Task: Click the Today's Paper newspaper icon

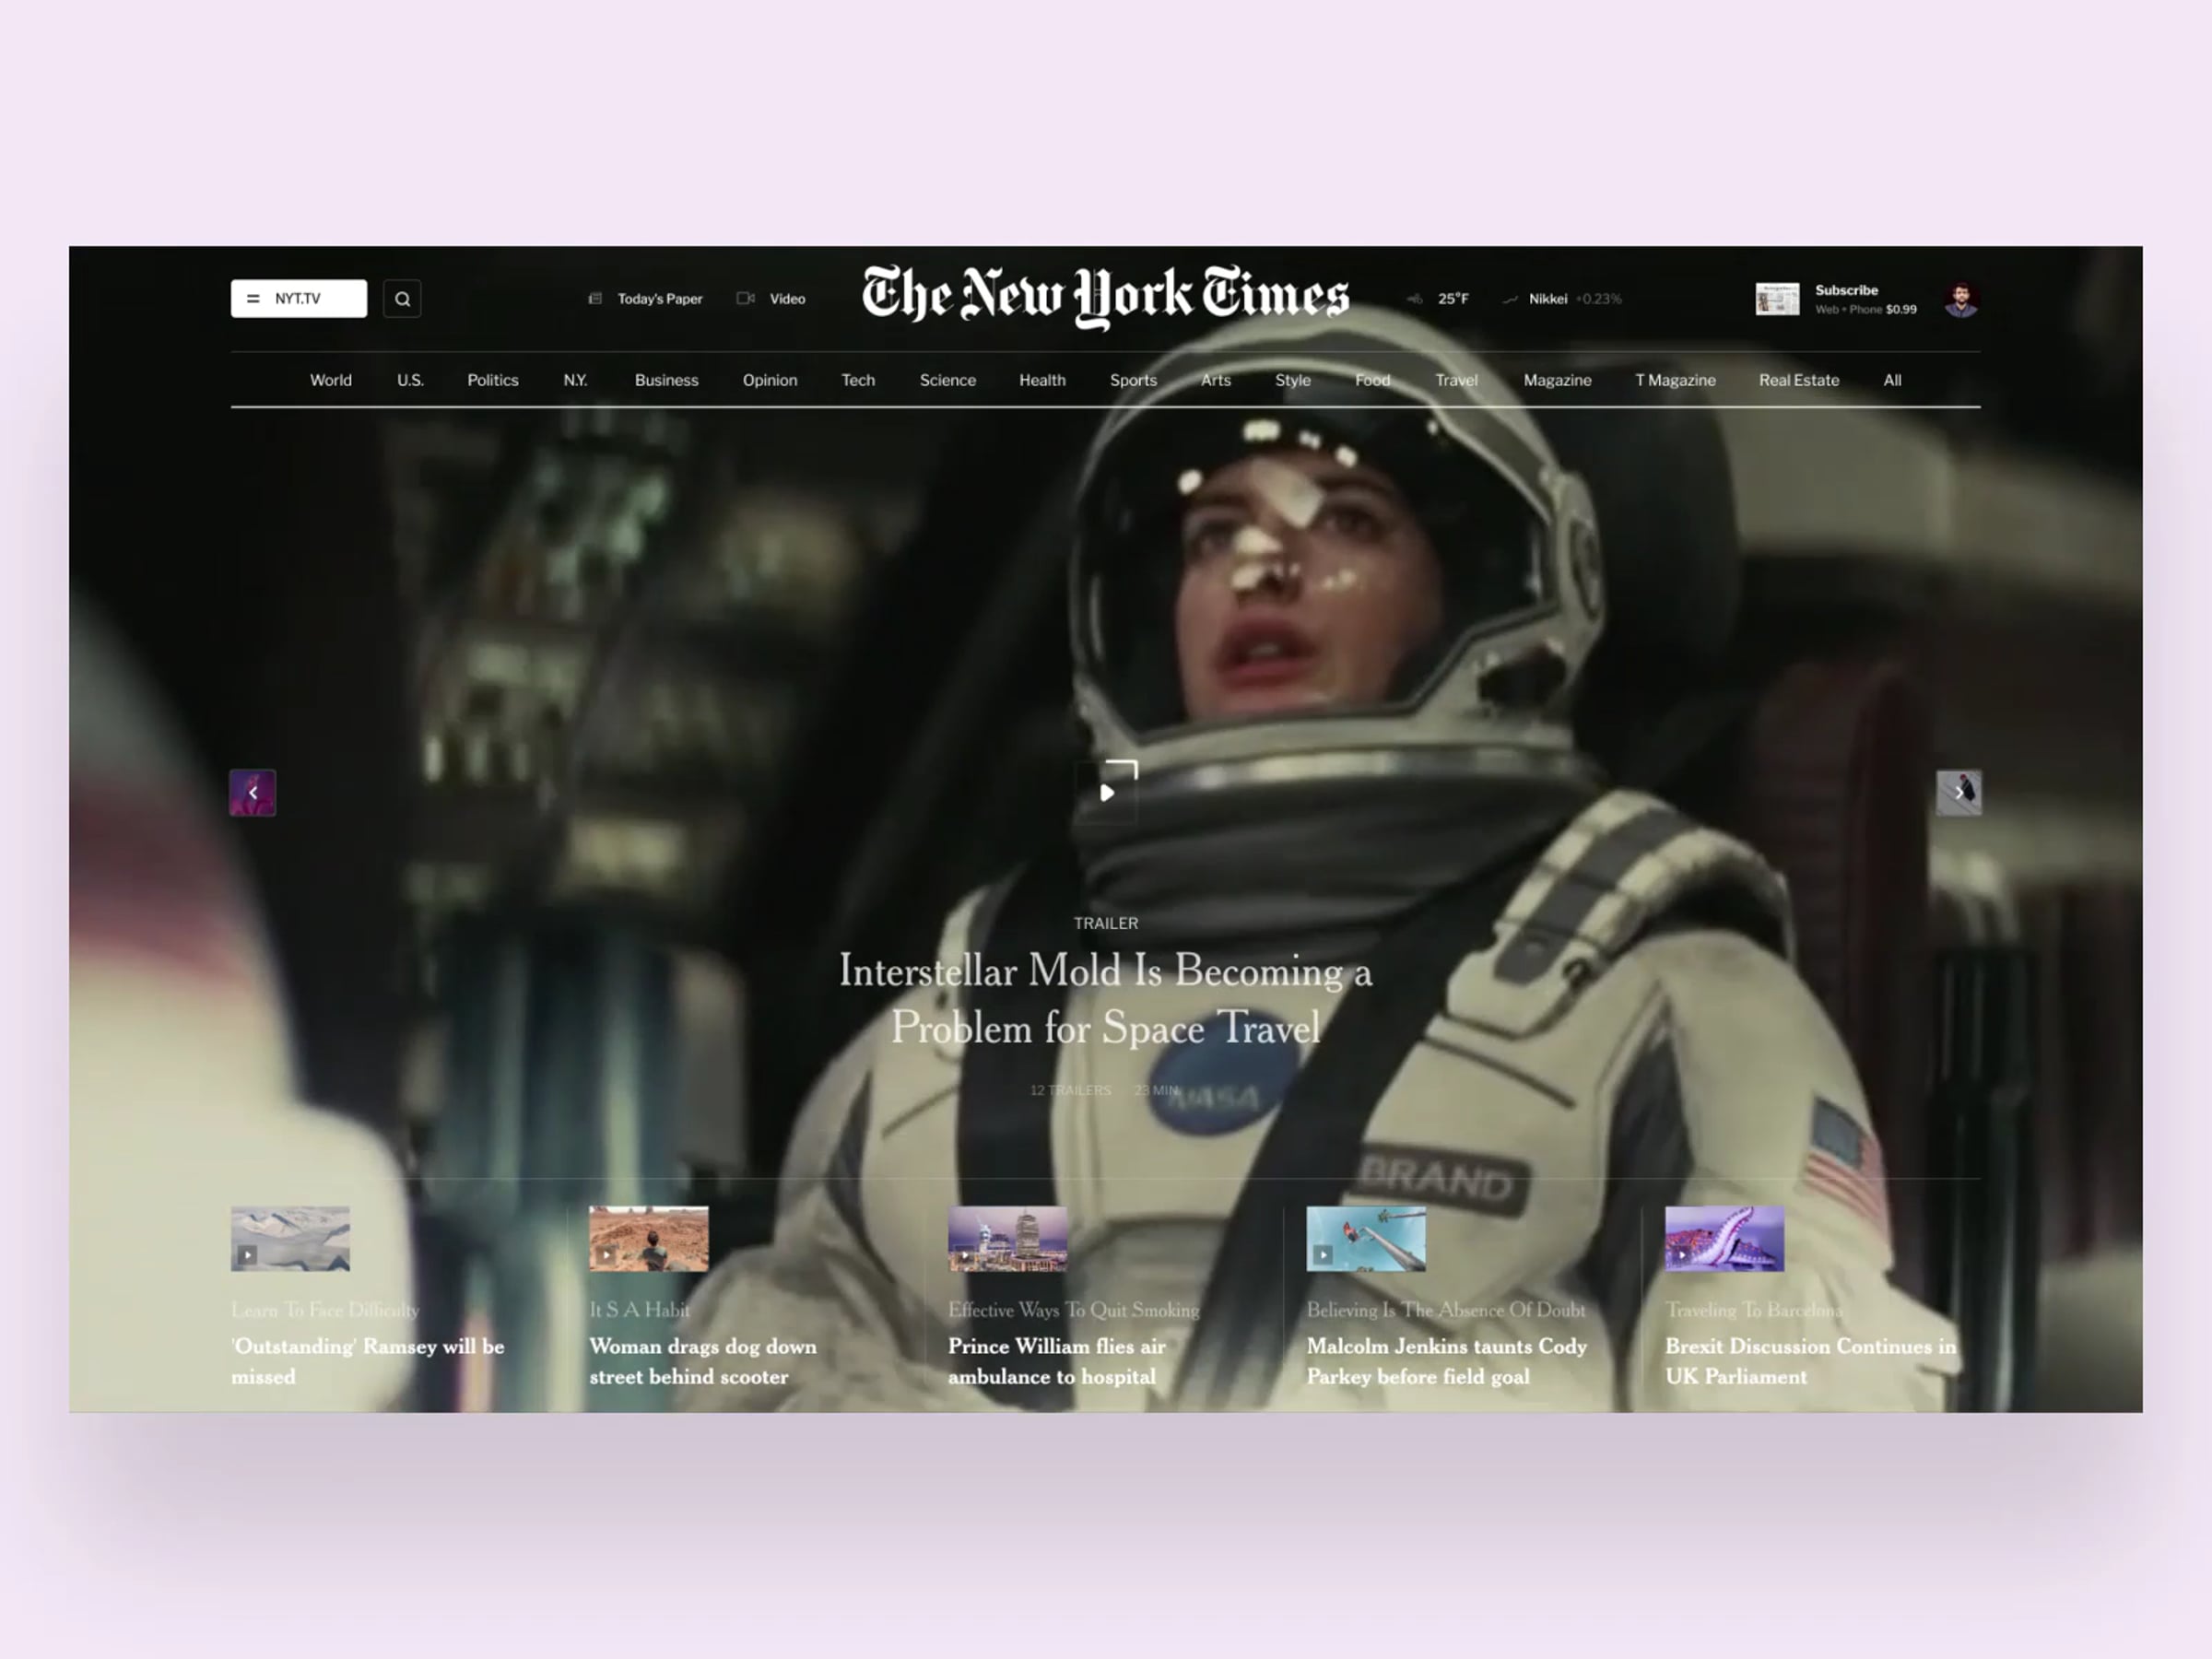Action: 595,299
